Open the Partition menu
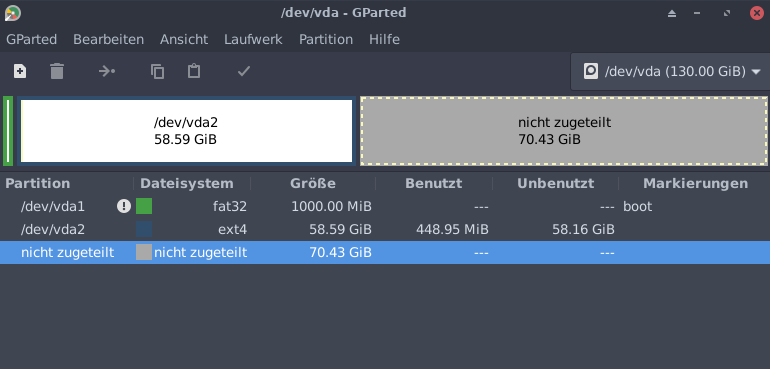770x369 pixels. point(326,39)
